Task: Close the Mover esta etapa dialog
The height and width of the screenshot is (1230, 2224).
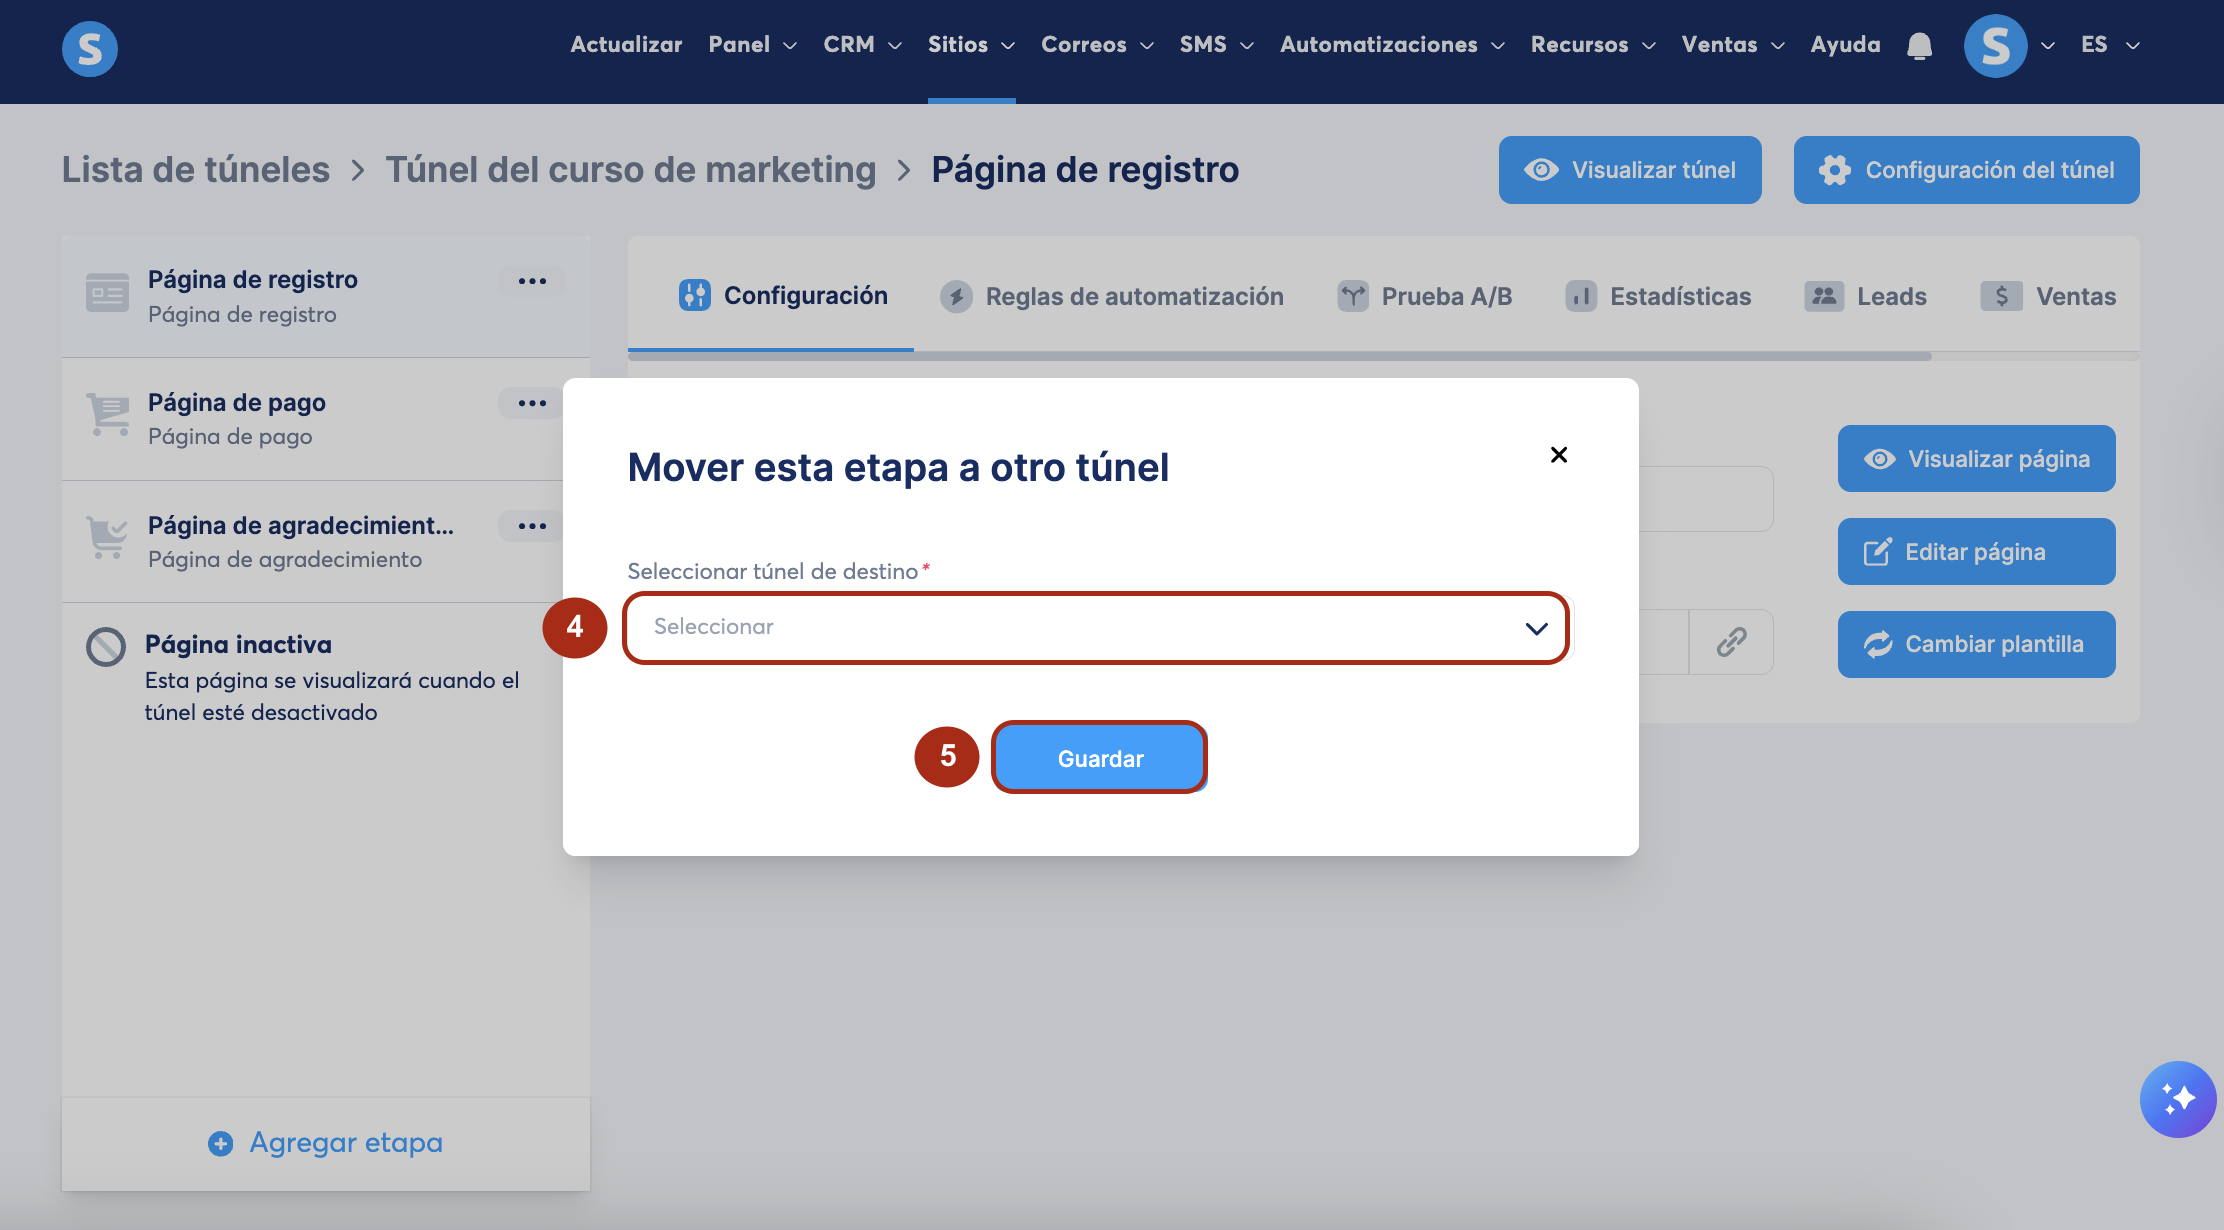Action: tap(1558, 455)
